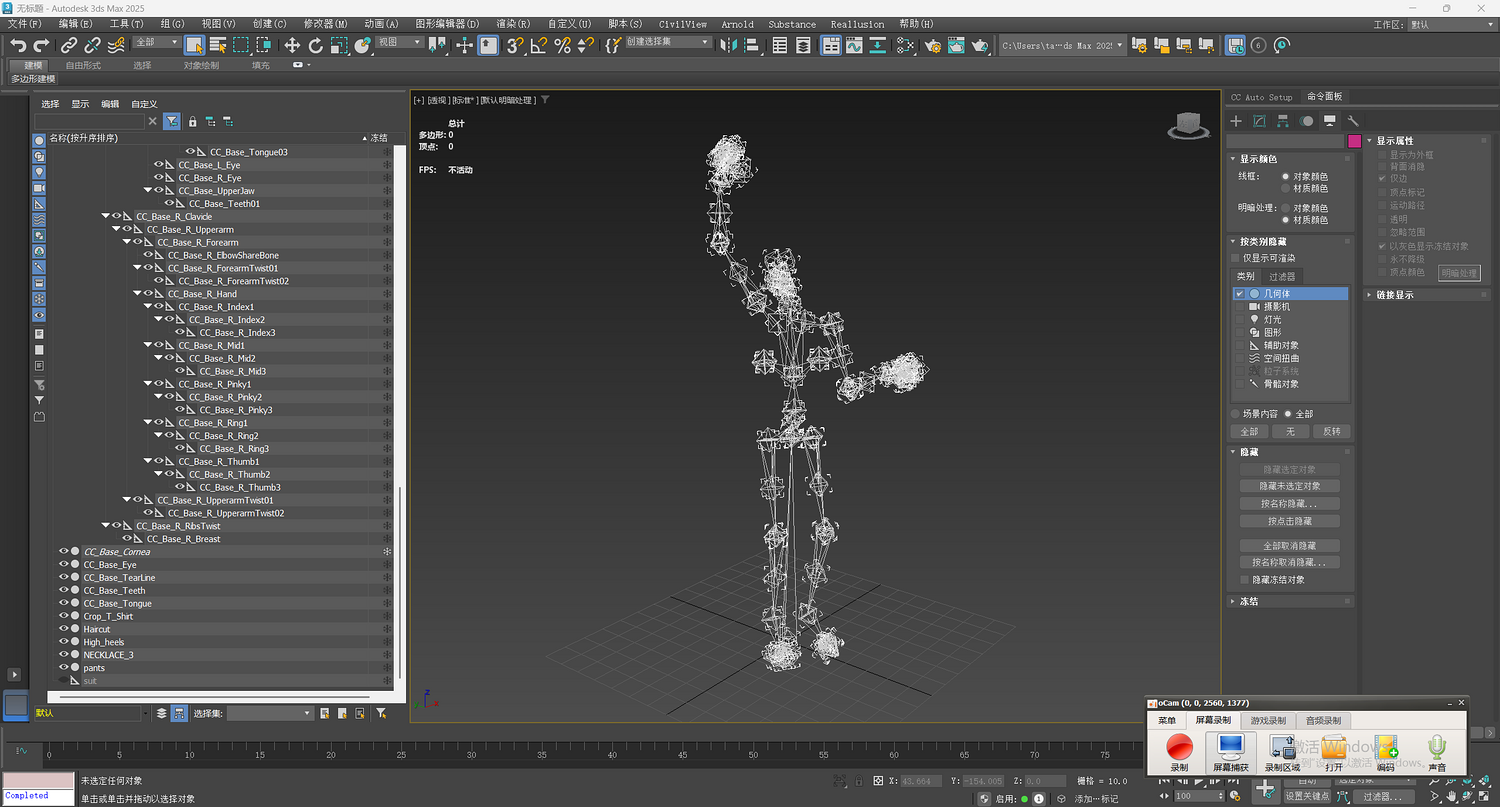Open the Motion tab circle icon
This screenshot has width=1500, height=807.
point(1306,121)
